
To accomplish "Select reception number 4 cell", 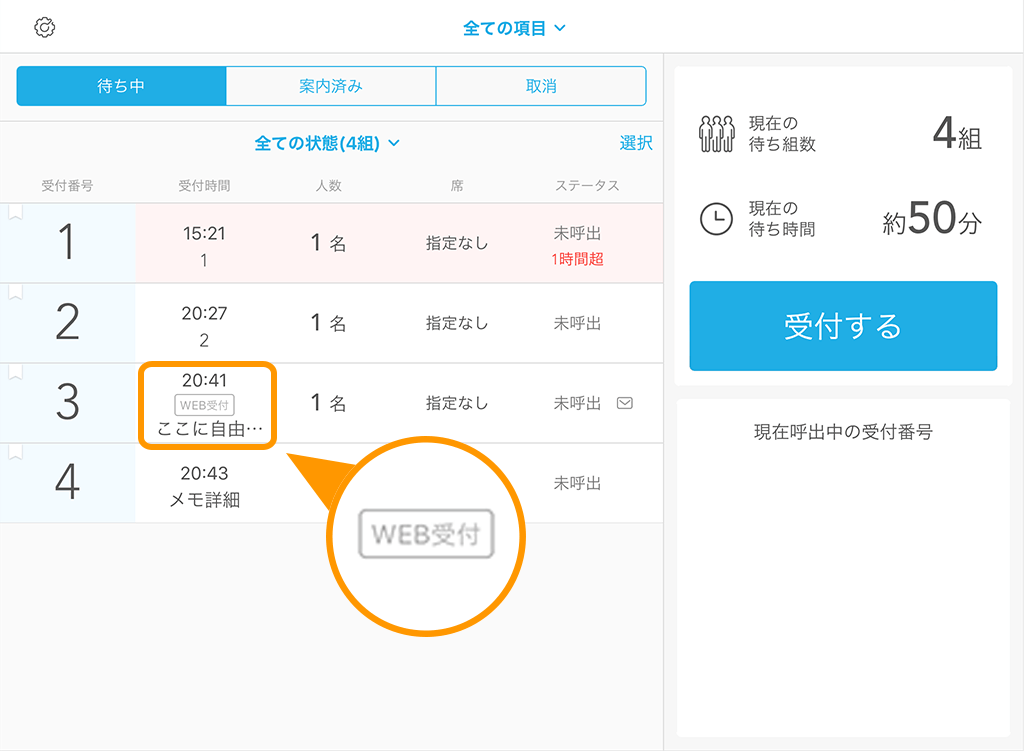I will coord(67,483).
